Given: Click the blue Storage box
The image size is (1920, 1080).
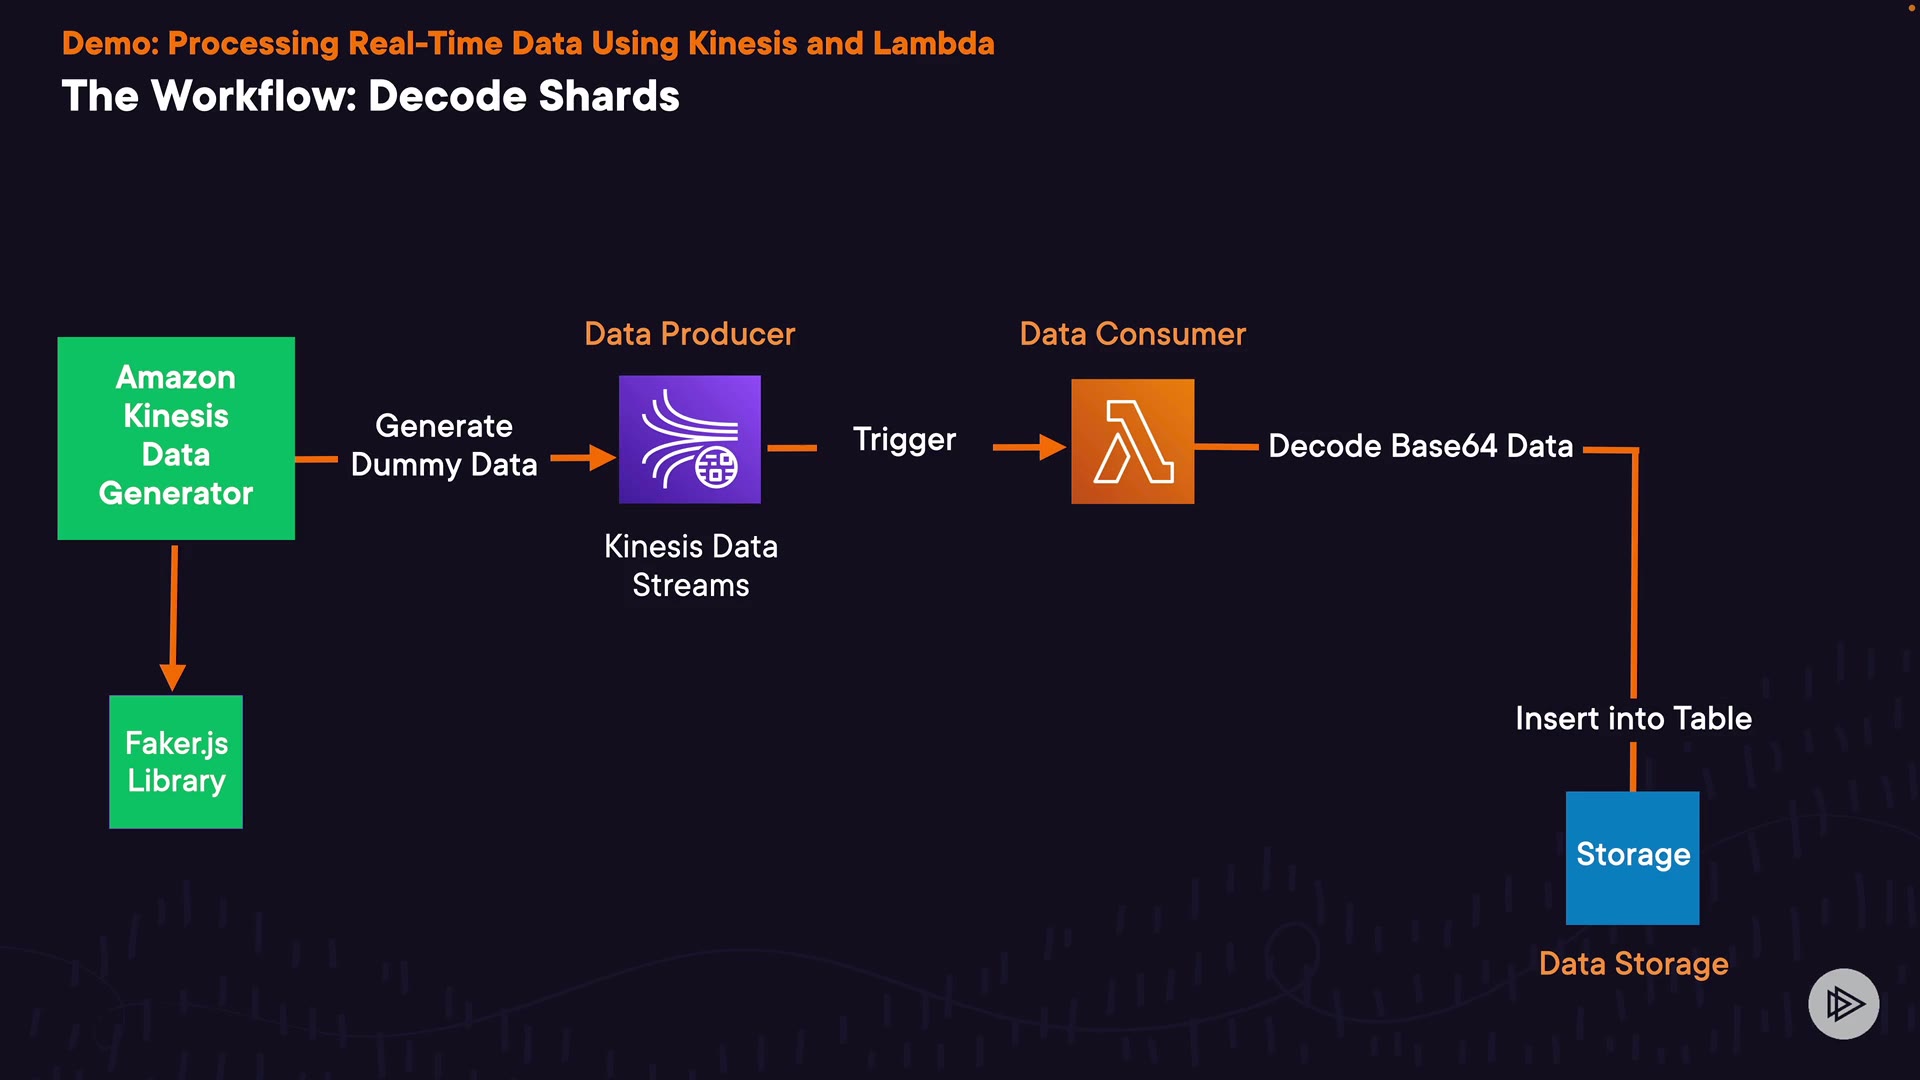Looking at the screenshot, I should pyautogui.click(x=1632, y=857).
